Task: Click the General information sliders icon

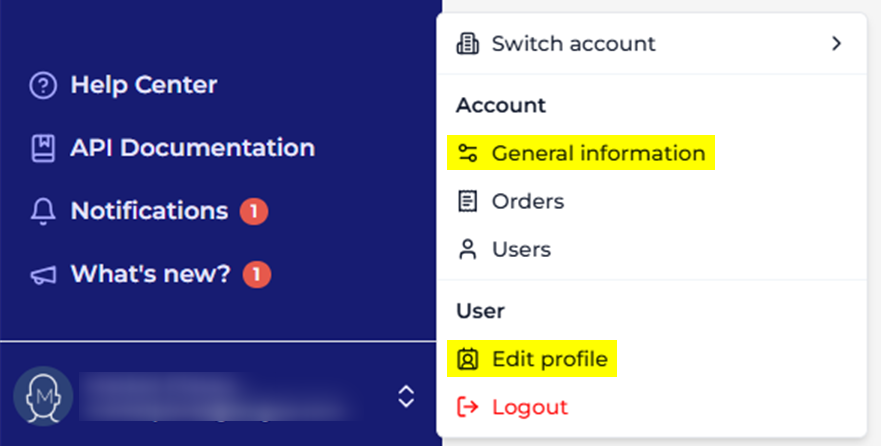Action: coord(467,154)
